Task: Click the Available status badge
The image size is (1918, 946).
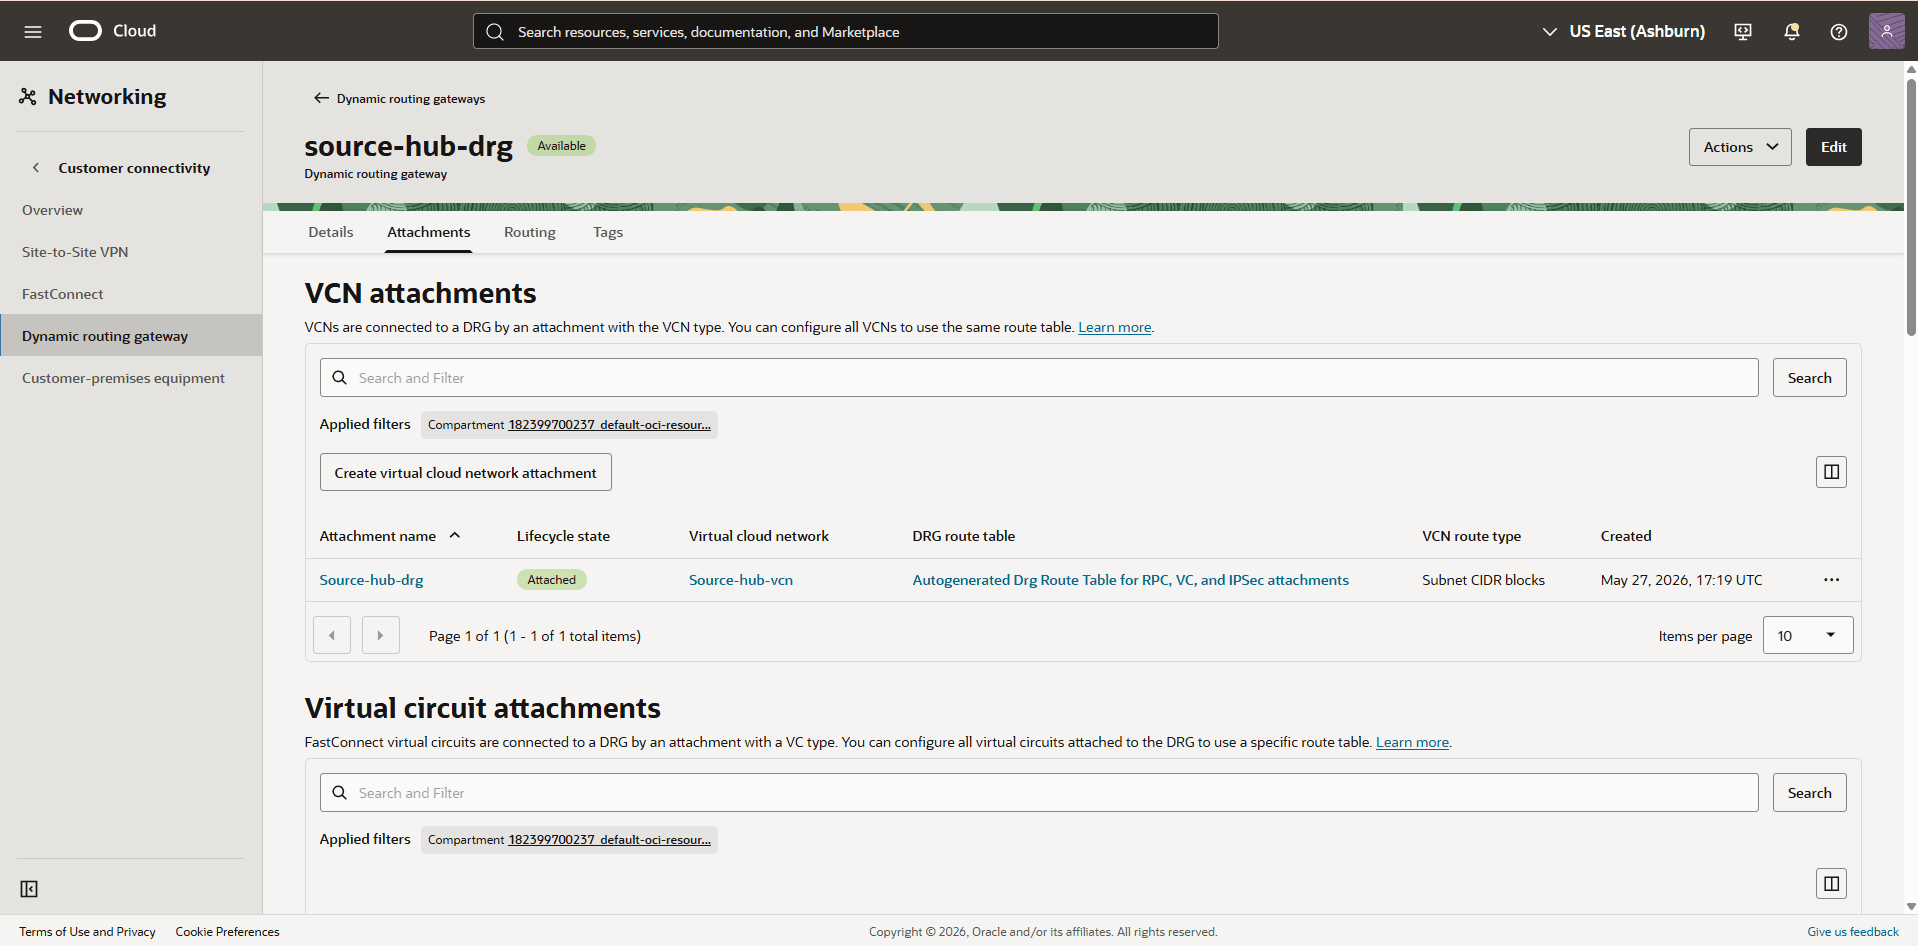Action: 561,146
